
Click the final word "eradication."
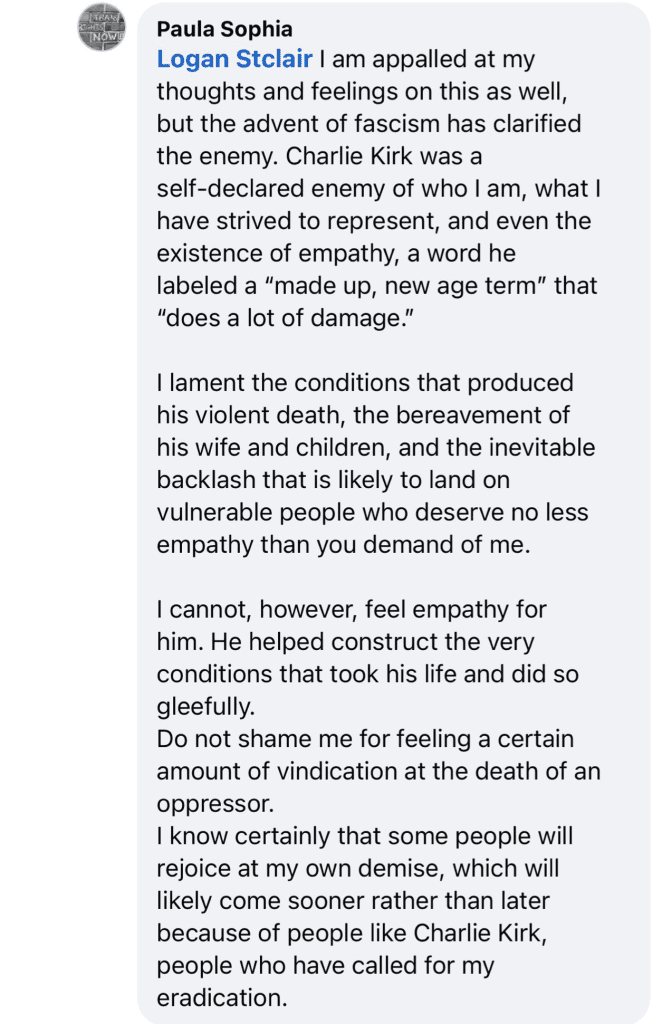217,997
